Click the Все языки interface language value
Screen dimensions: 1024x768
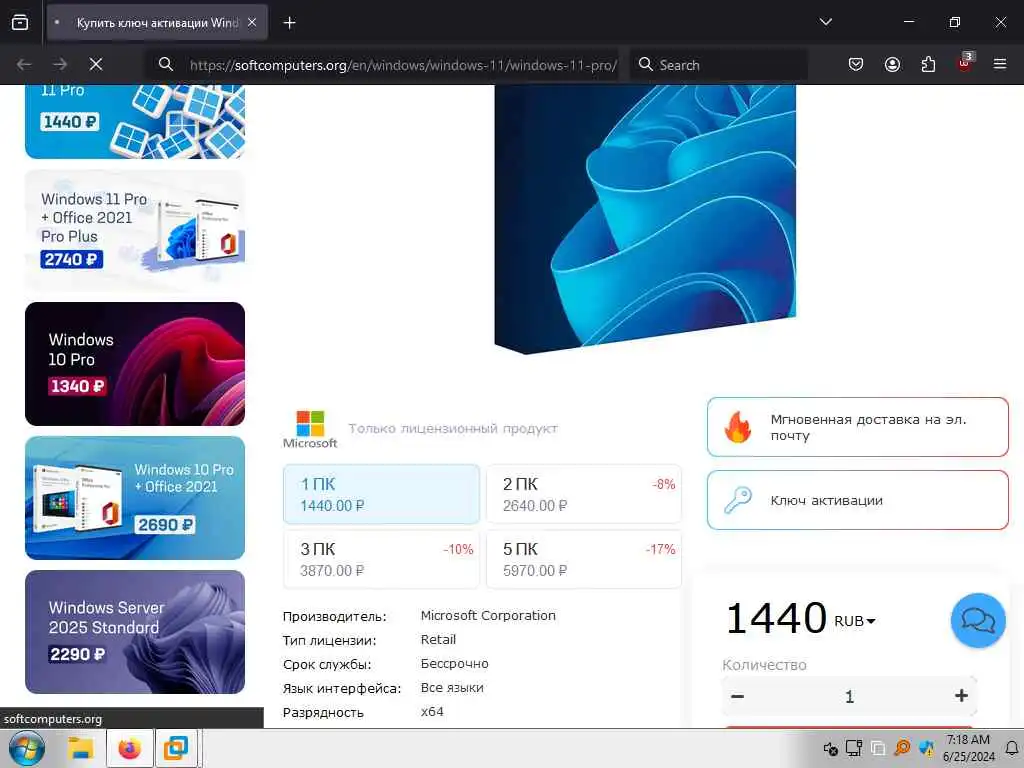click(452, 688)
